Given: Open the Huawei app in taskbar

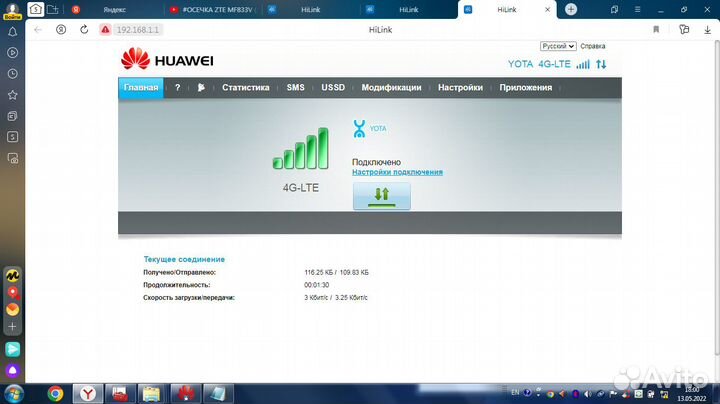Looking at the screenshot, I should click(186, 394).
